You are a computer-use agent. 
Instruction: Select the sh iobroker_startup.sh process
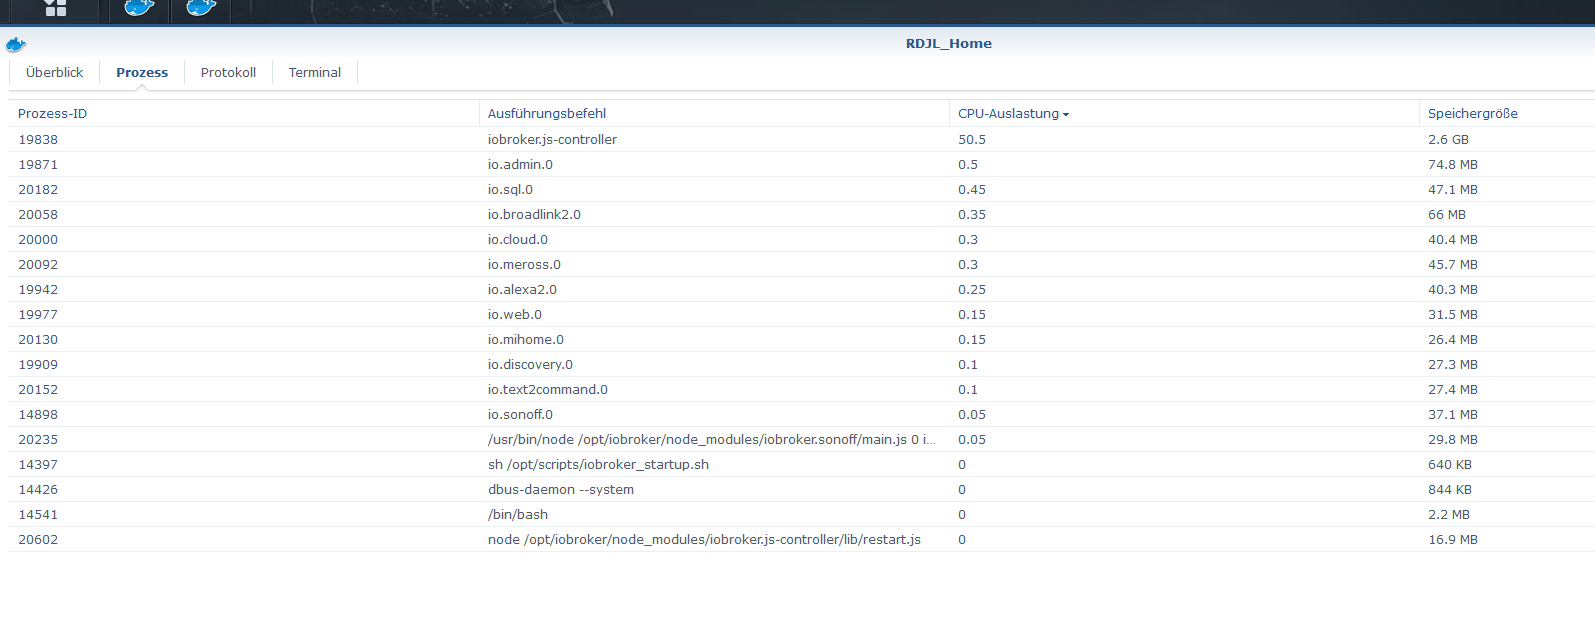coord(598,465)
